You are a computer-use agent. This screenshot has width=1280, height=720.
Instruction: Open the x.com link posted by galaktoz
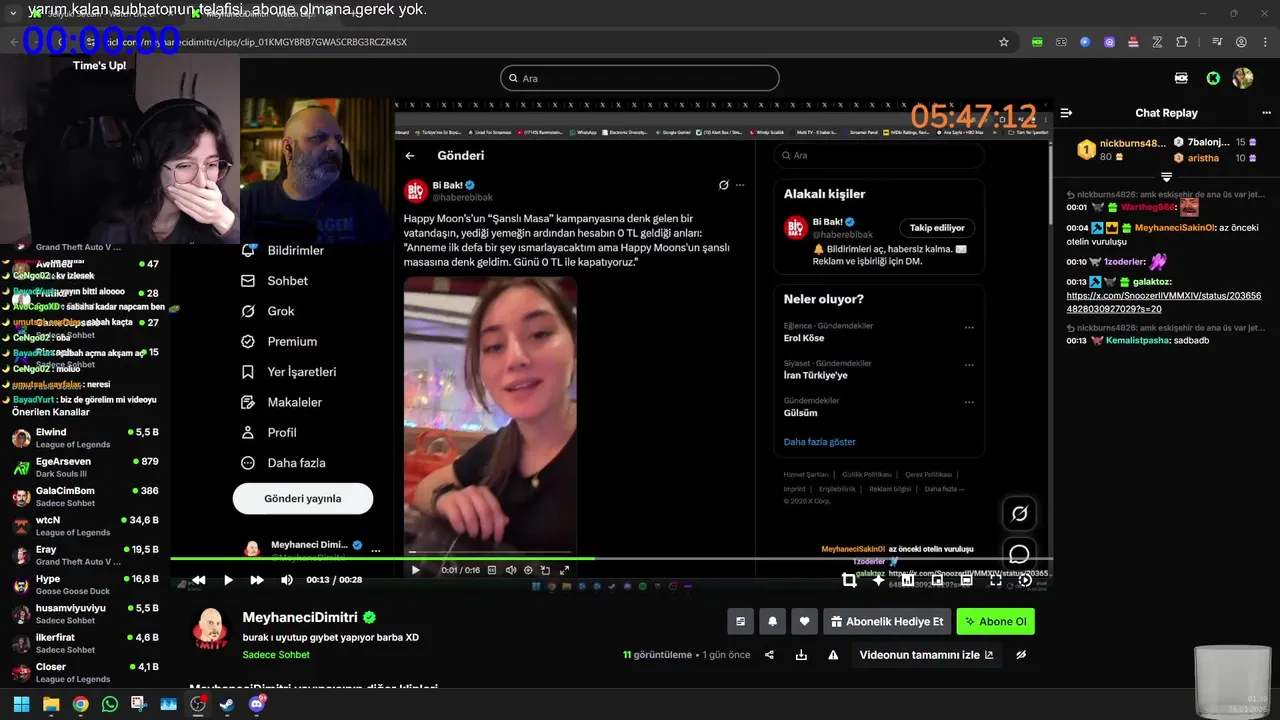point(1164,302)
